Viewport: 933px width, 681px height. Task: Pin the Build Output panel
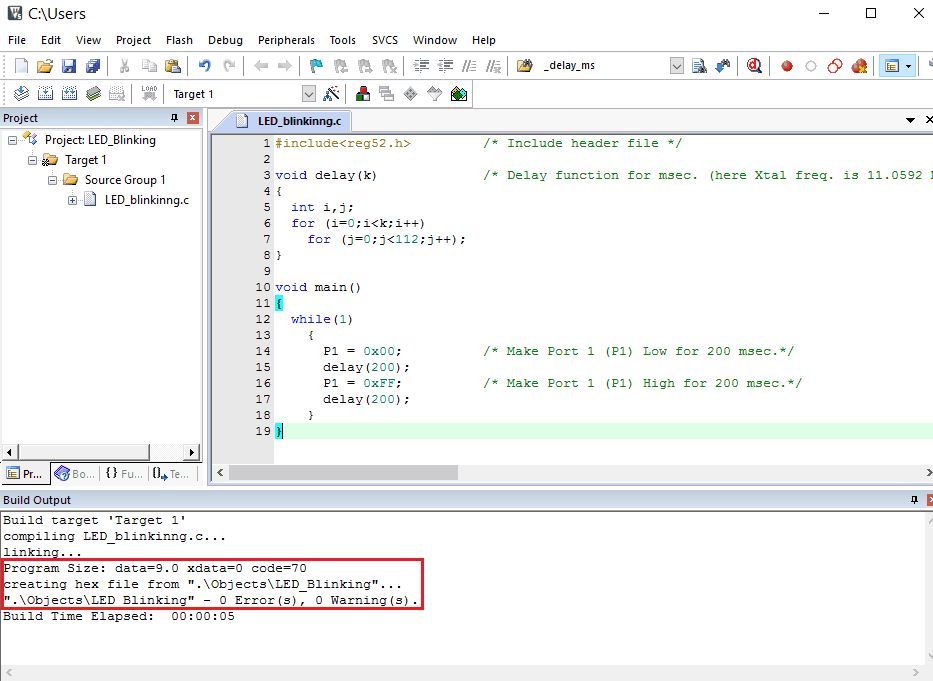pos(913,499)
